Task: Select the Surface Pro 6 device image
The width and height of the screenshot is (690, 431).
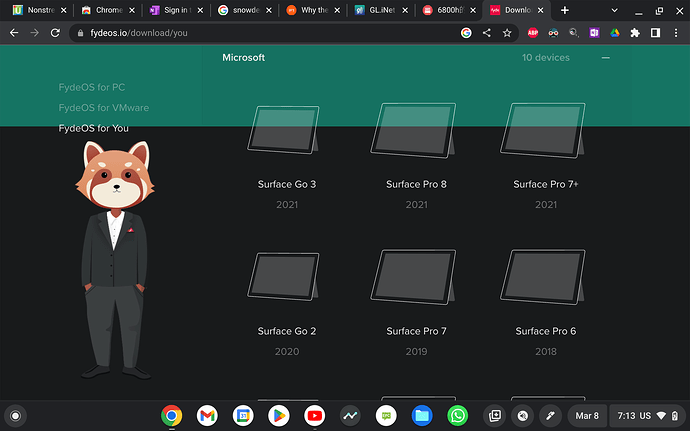Action: 543,277
